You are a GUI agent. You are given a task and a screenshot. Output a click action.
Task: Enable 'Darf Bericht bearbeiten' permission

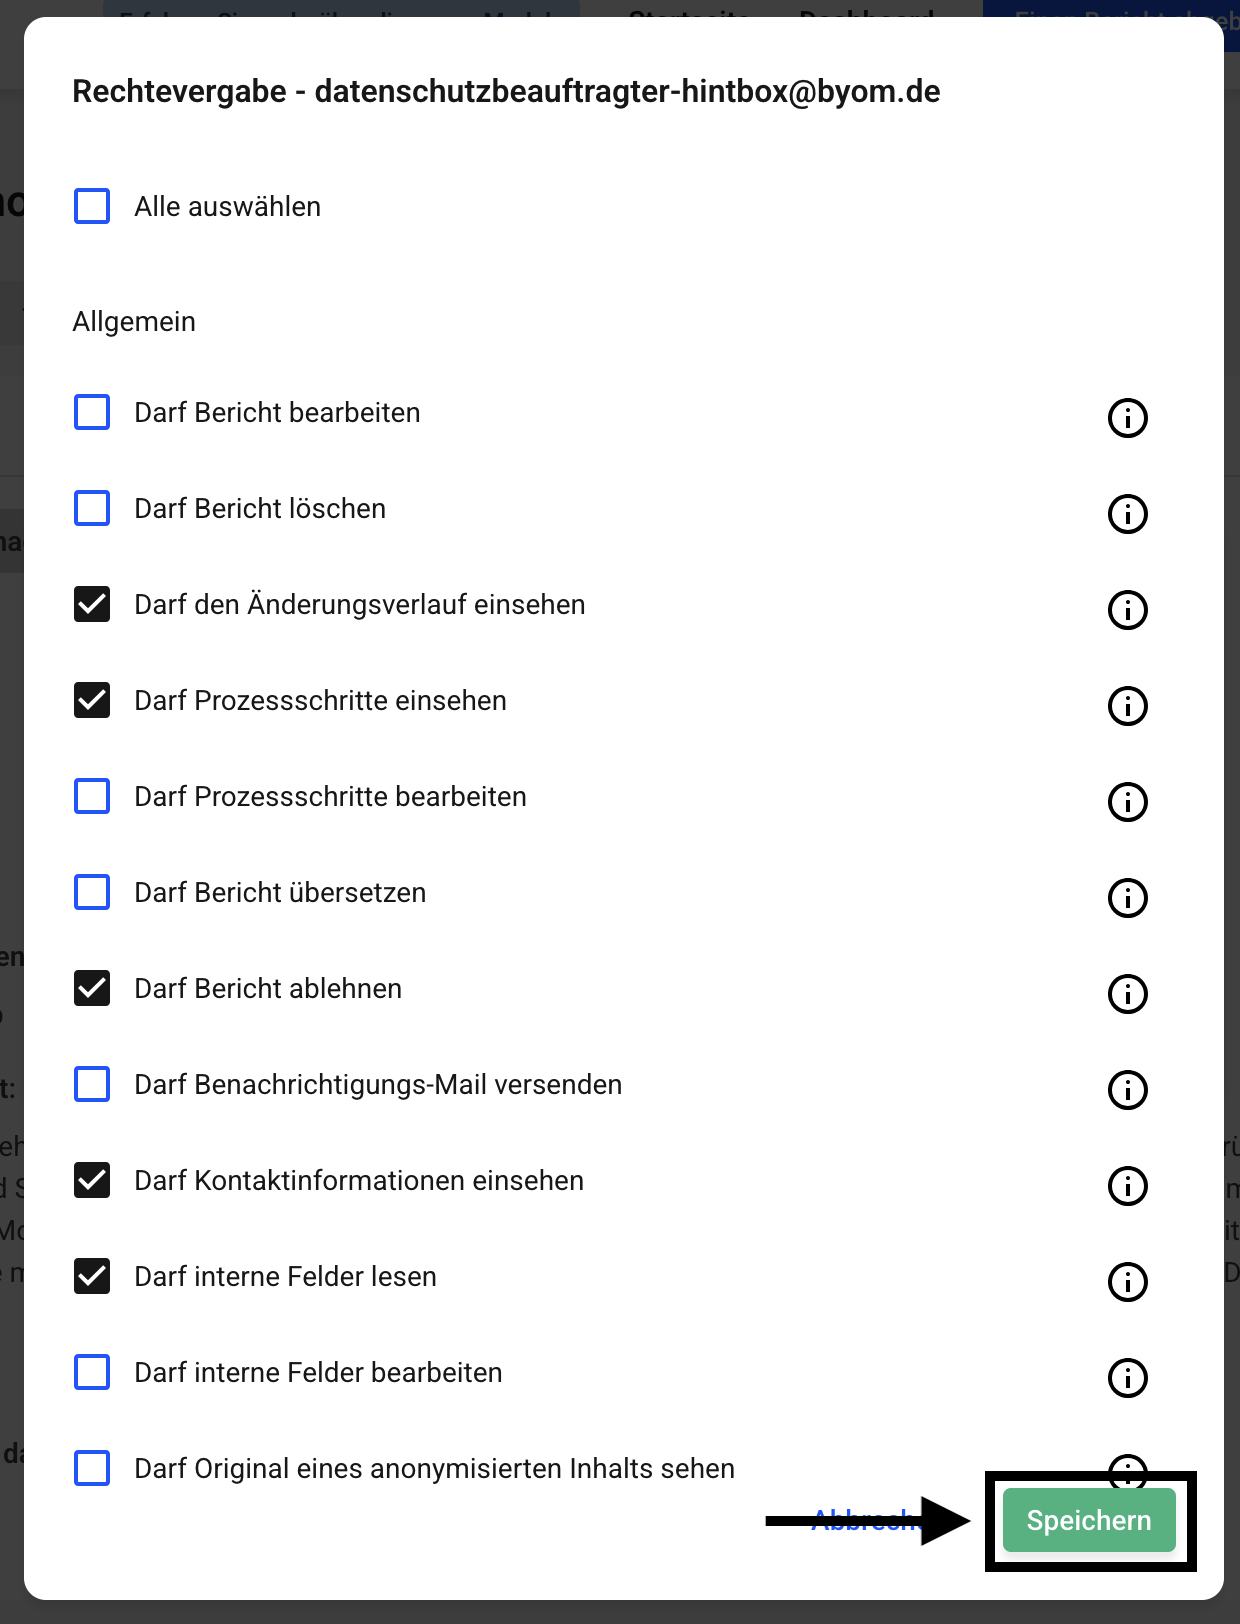(92, 412)
